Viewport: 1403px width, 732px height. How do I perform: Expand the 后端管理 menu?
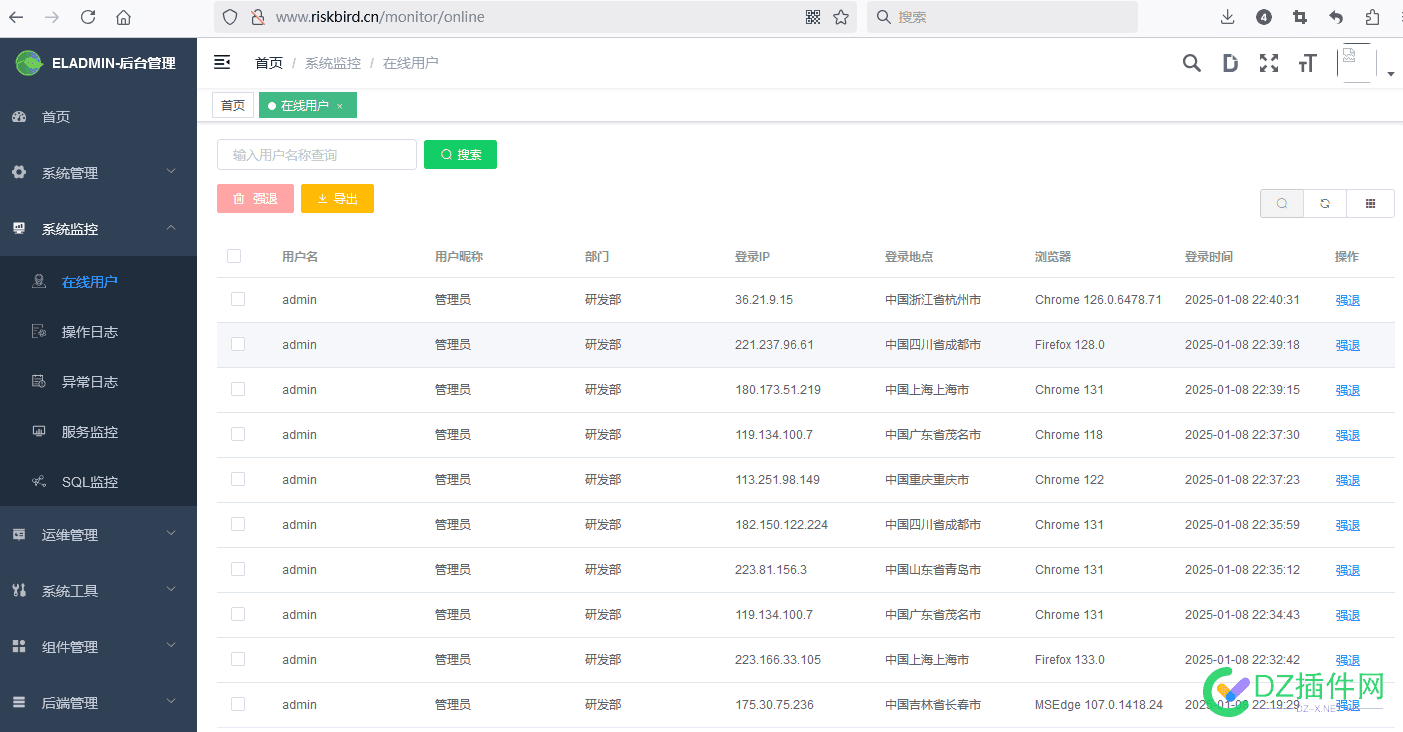point(98,703)
